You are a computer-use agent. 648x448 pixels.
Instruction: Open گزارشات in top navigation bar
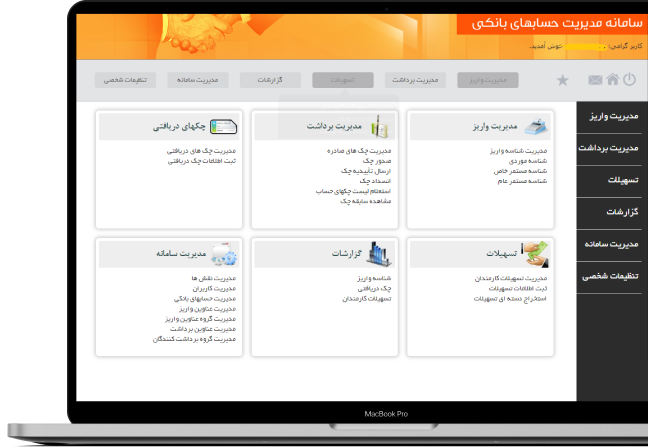[270, 80]
